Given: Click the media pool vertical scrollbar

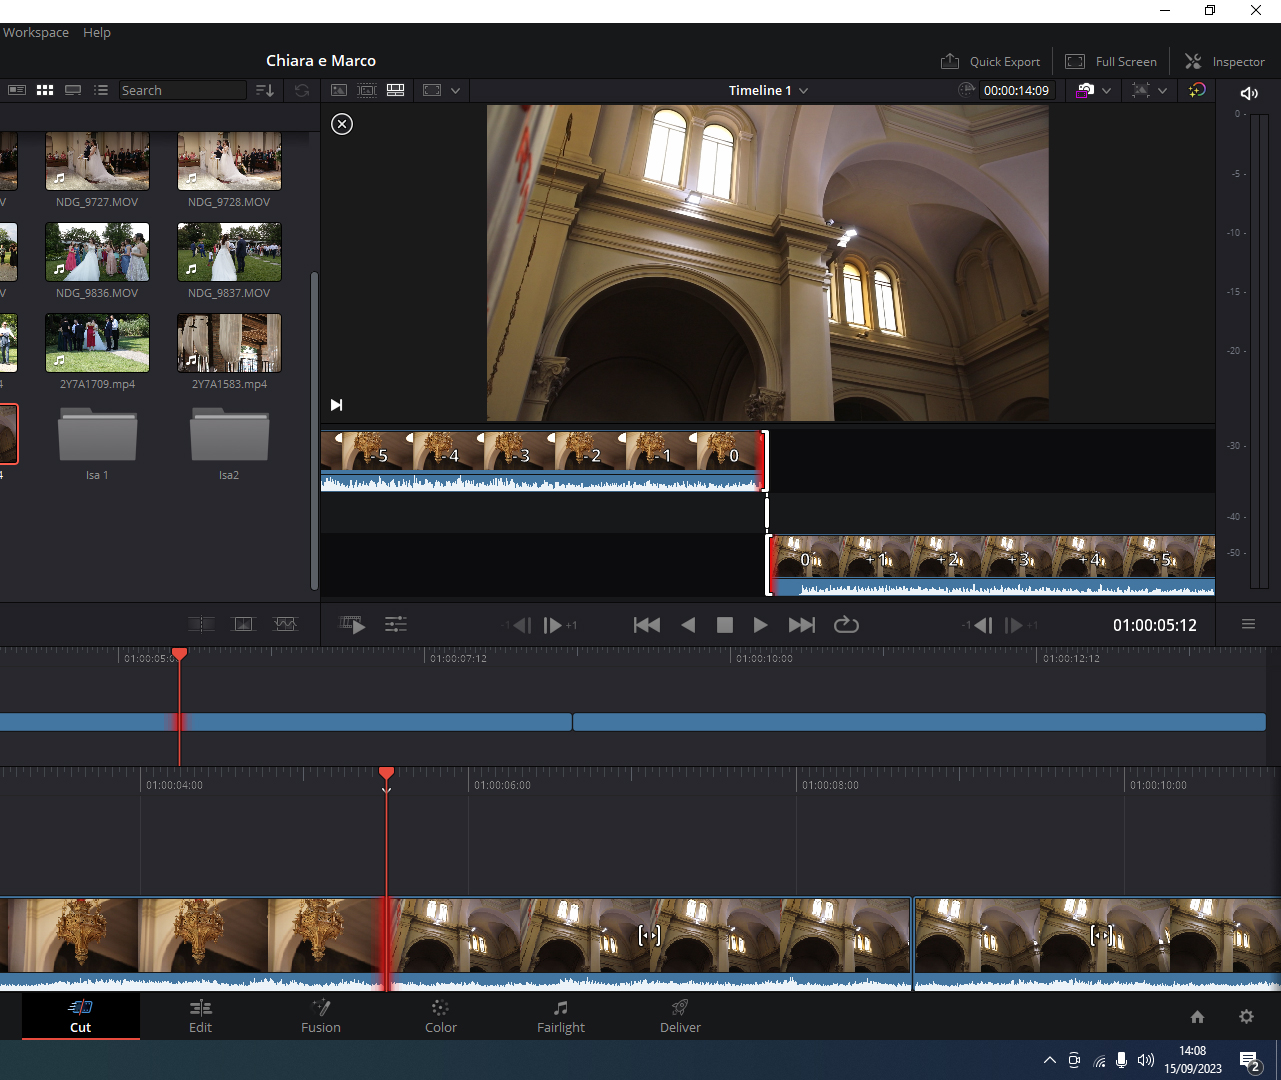Looking at the screenshot, I should [315, 430].
